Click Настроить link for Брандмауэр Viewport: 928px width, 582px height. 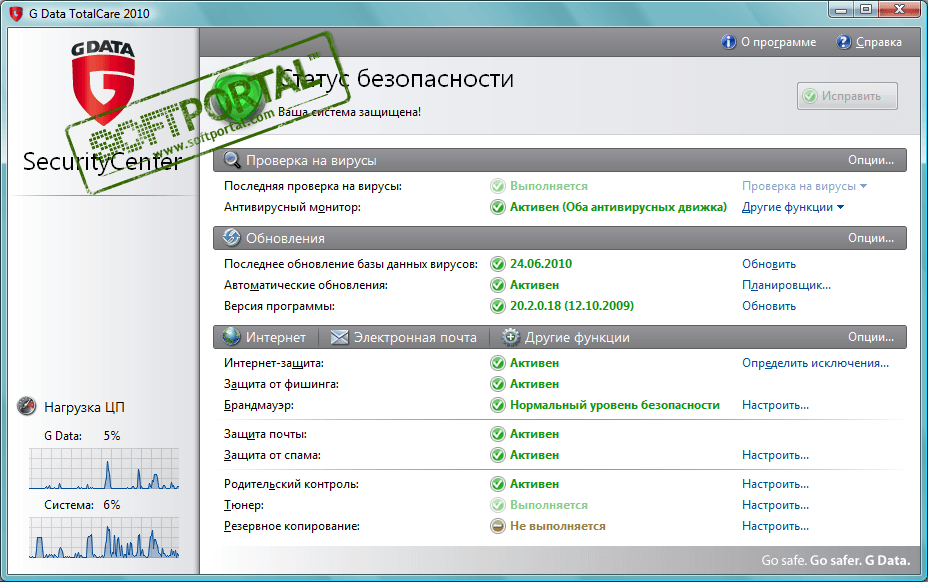[x=775, y=405]
